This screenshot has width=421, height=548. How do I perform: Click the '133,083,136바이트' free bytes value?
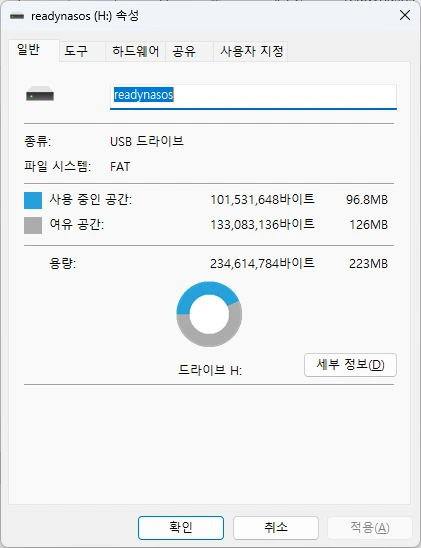click(x=262, y=224)
